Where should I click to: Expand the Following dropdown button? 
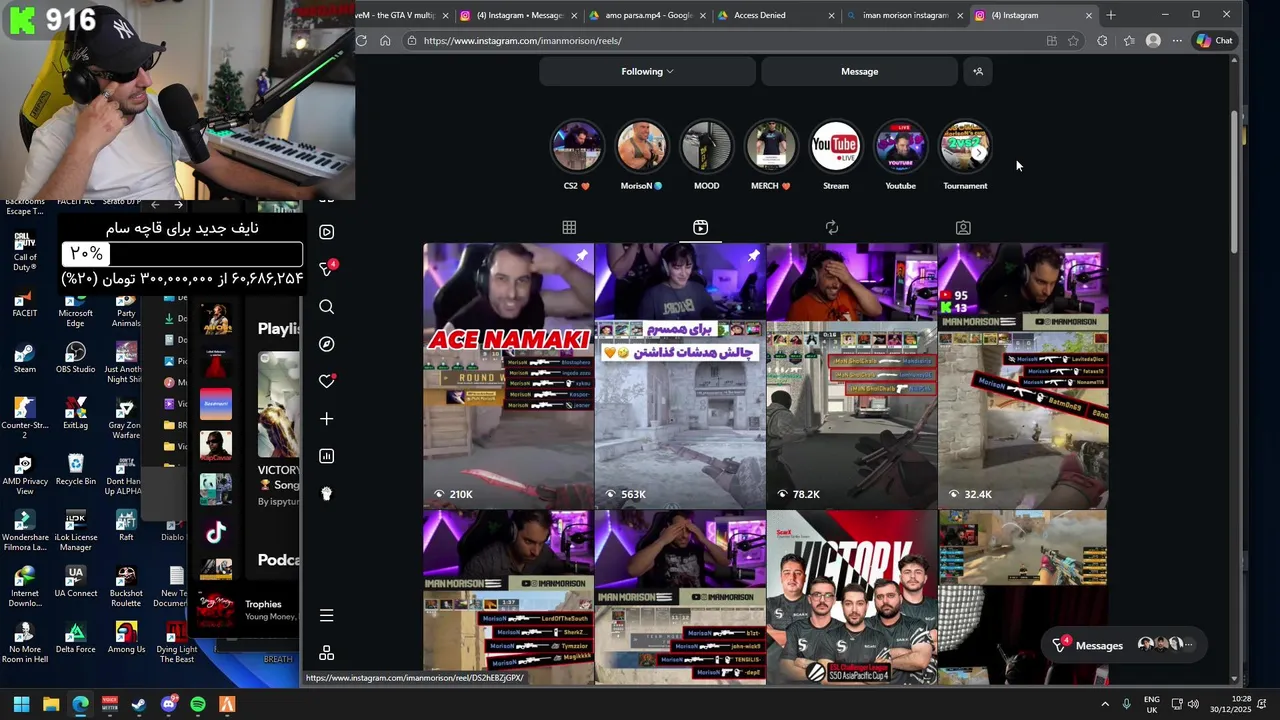(x=647, y=71)
